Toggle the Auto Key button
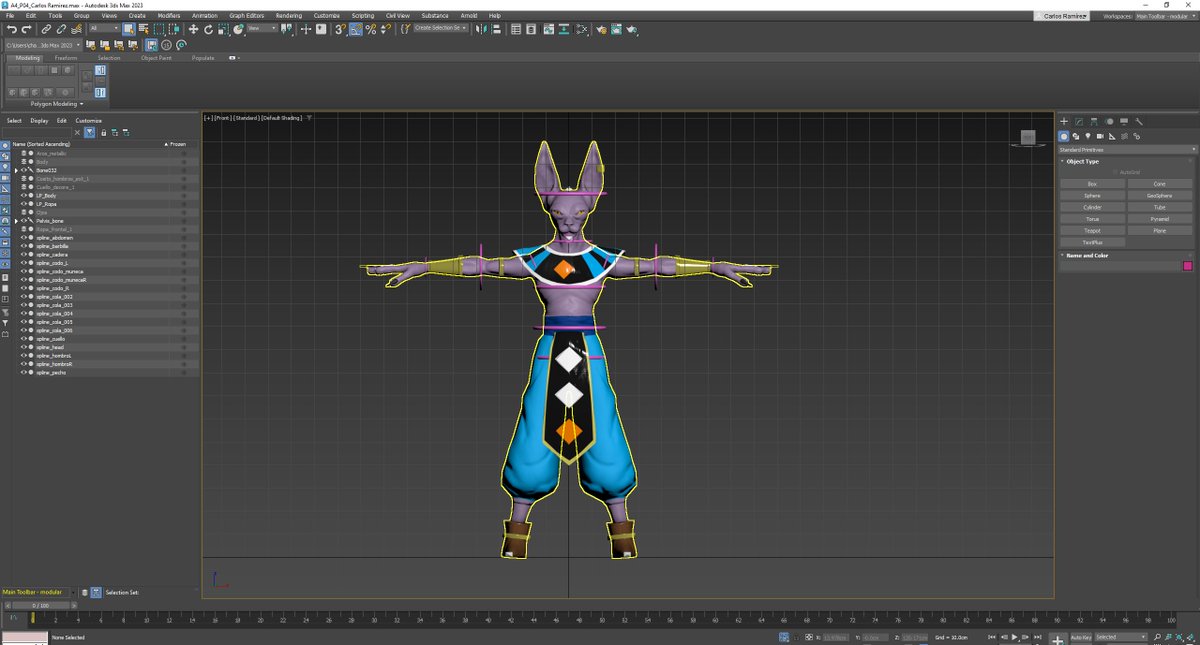The width and height of the screenshot is (1200, 645). tap(1081, 637)
